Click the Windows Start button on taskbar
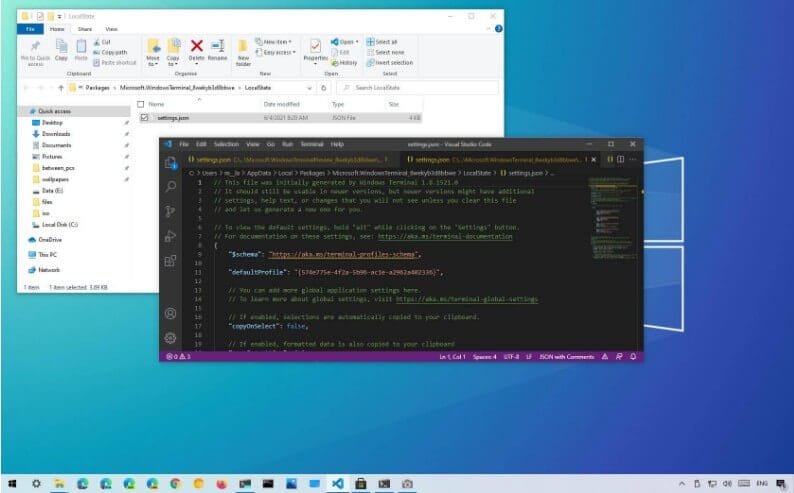This screenshot has width=794, height=493. (12, 483)
